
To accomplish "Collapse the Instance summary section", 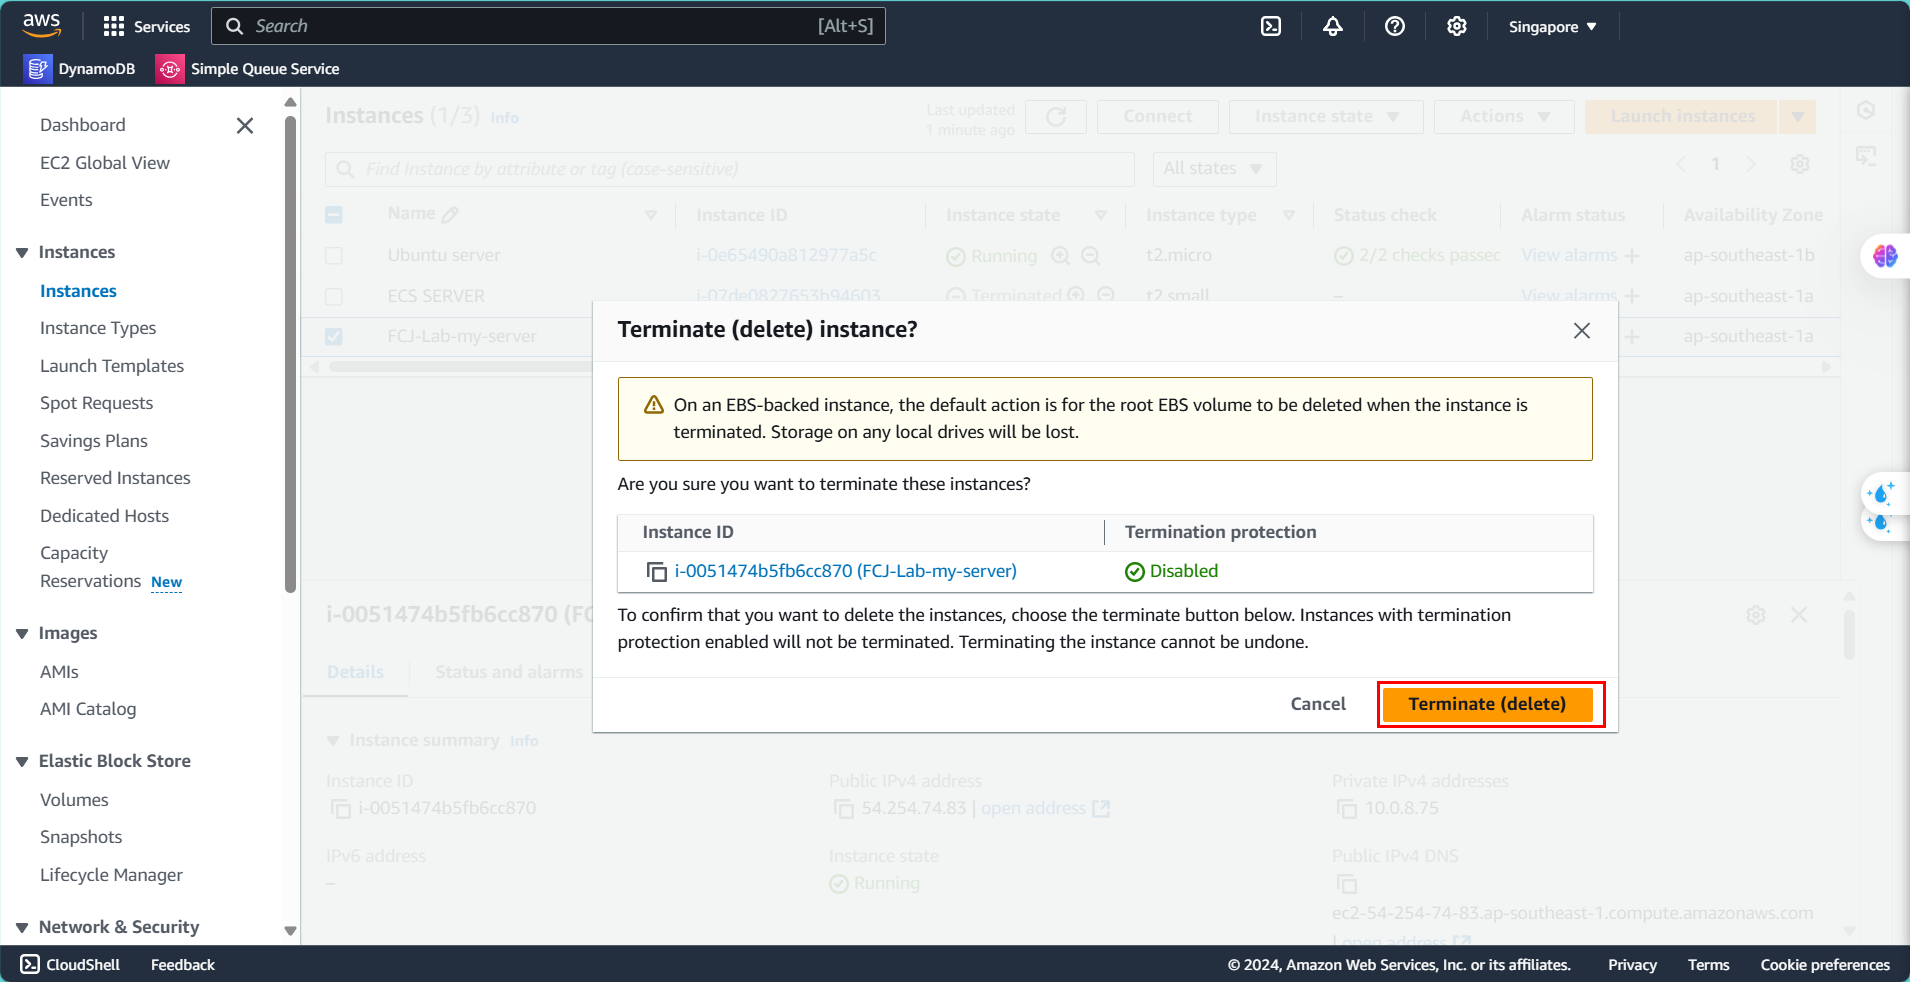I will (x=334, y=741).
